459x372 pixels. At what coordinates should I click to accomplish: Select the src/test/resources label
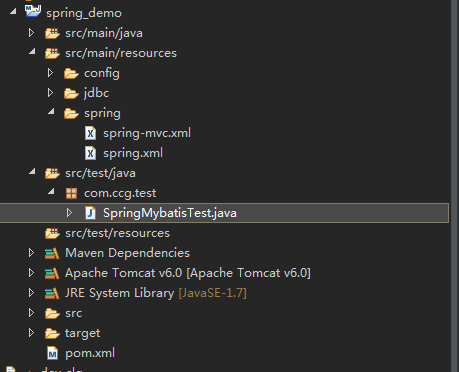[117, 233]
